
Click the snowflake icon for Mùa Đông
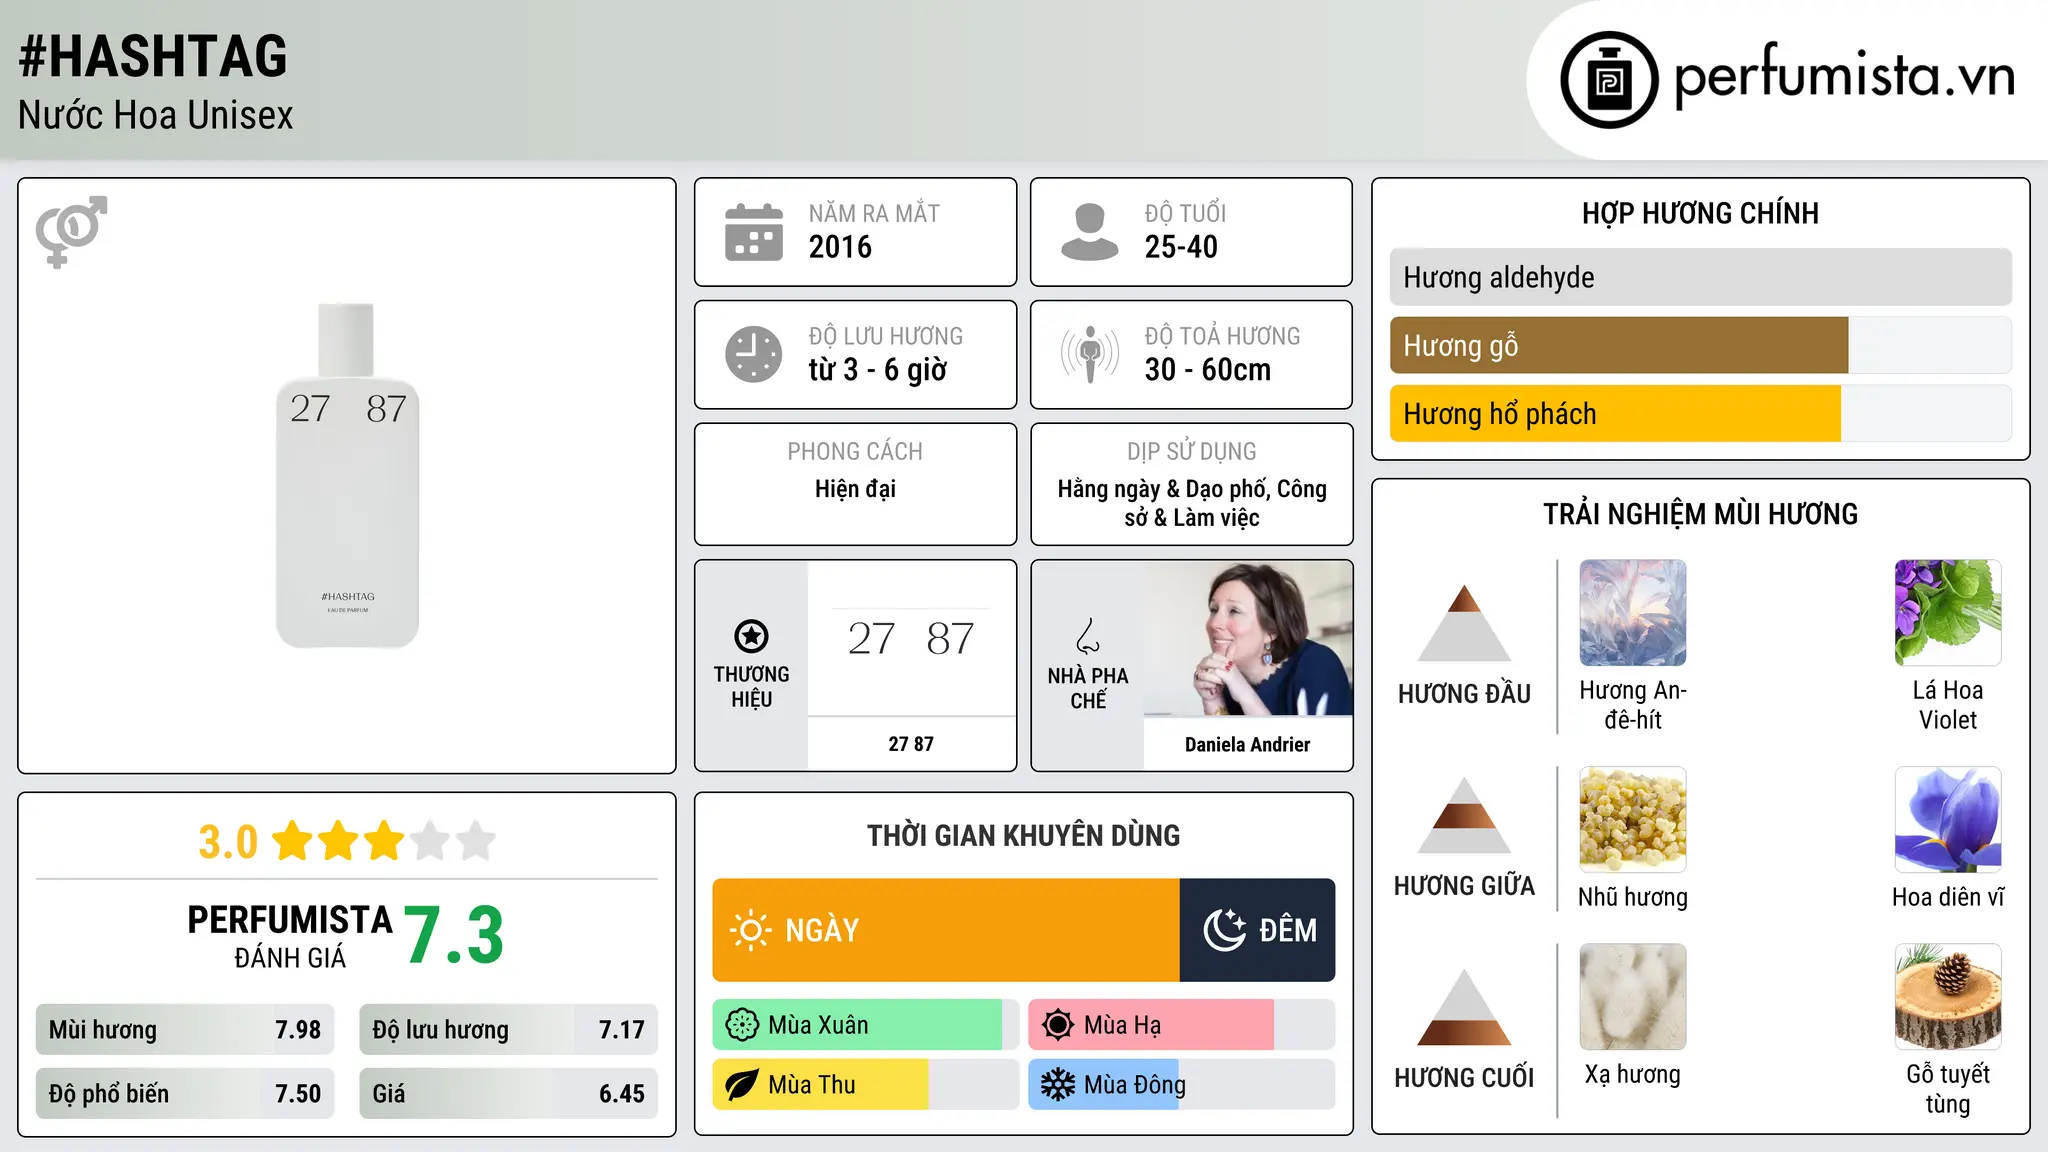click(x=1058, y=1085)
